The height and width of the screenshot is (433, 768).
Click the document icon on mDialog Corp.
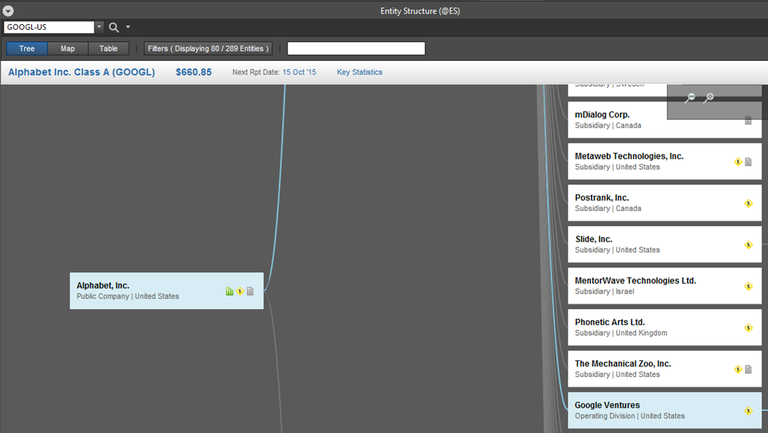[x=748, y=120]
